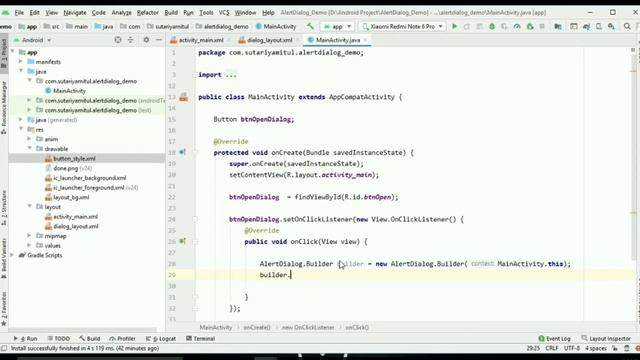
Task: Click the Attach Debugger to Android Process icon
Action: point(530,27)
